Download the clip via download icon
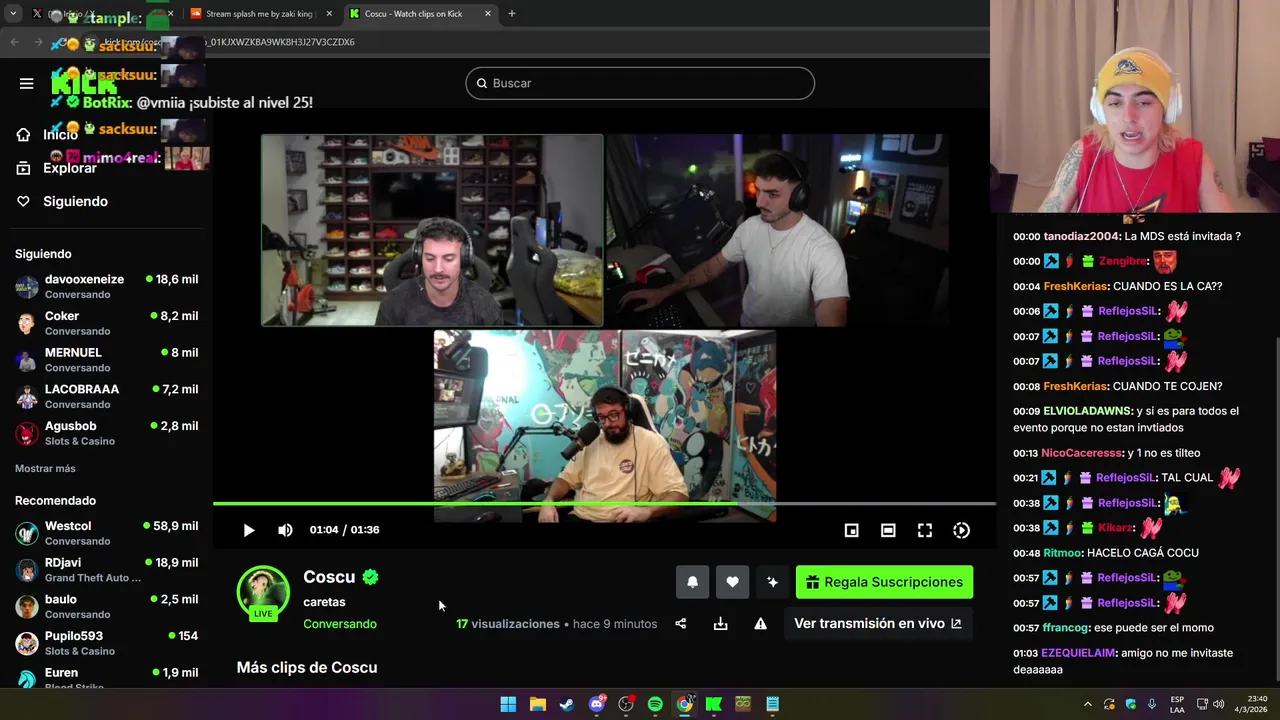The height and width of the screenshot is (720, 1280). [x=720, y=624]
